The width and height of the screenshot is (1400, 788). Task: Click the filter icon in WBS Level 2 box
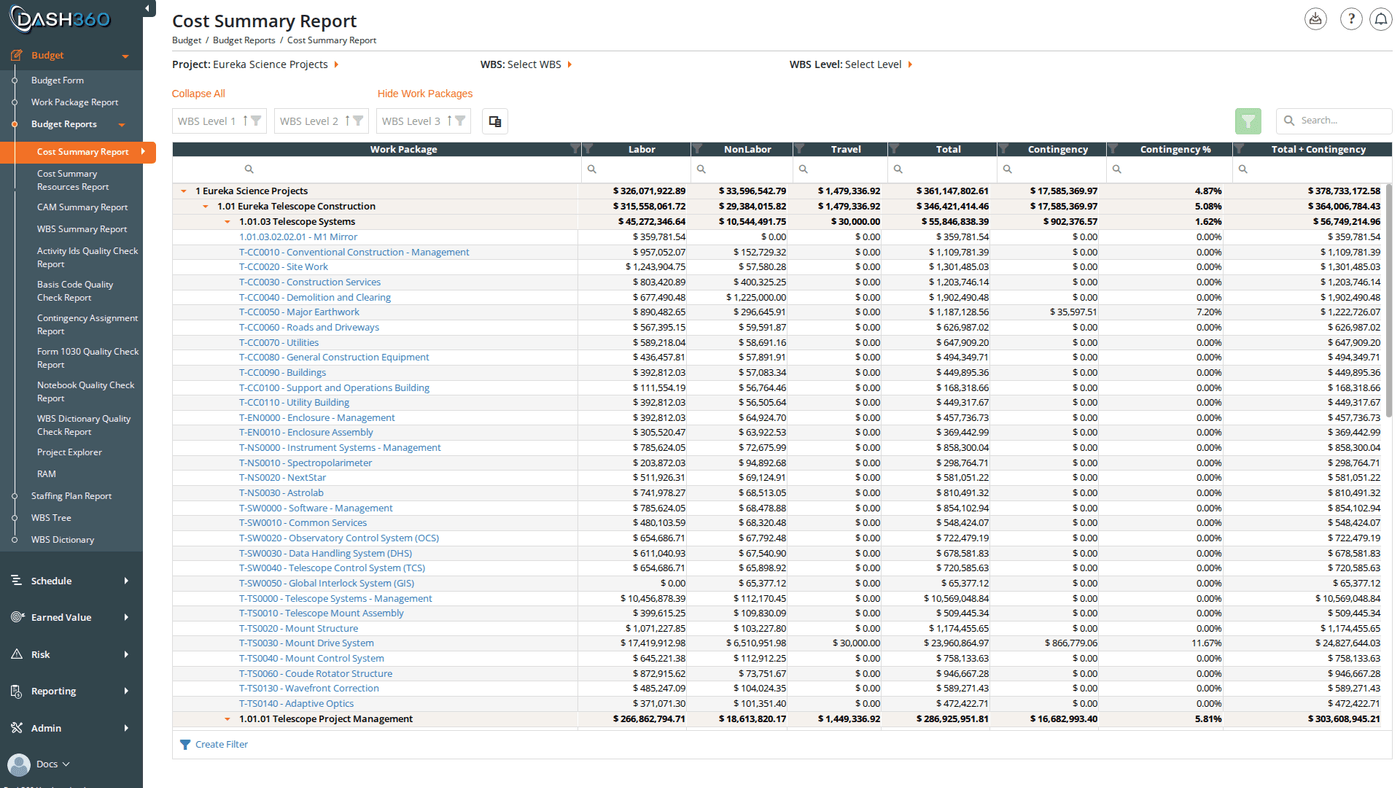[358, 121]
